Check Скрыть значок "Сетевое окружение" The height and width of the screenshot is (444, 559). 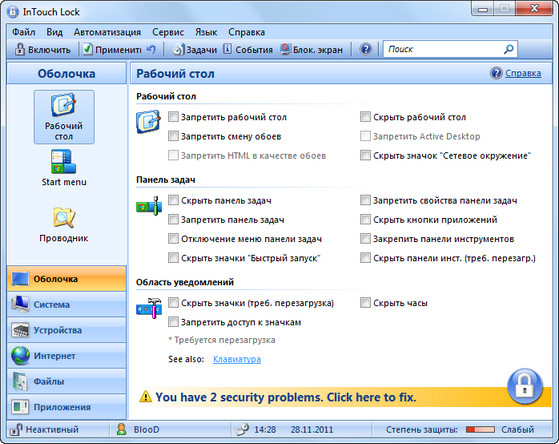pos(365,155)
